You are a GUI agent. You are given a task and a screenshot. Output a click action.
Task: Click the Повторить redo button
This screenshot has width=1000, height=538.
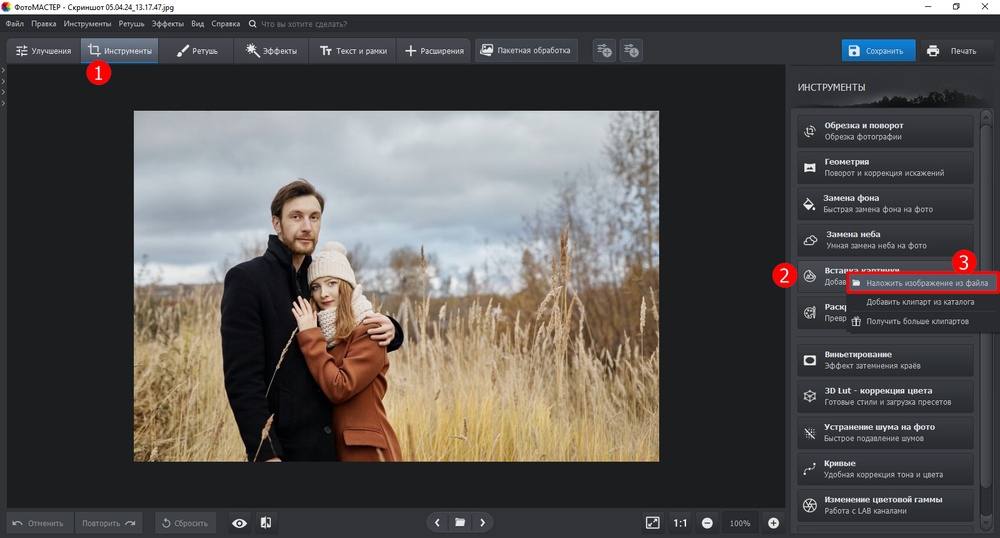pos(108,523)
